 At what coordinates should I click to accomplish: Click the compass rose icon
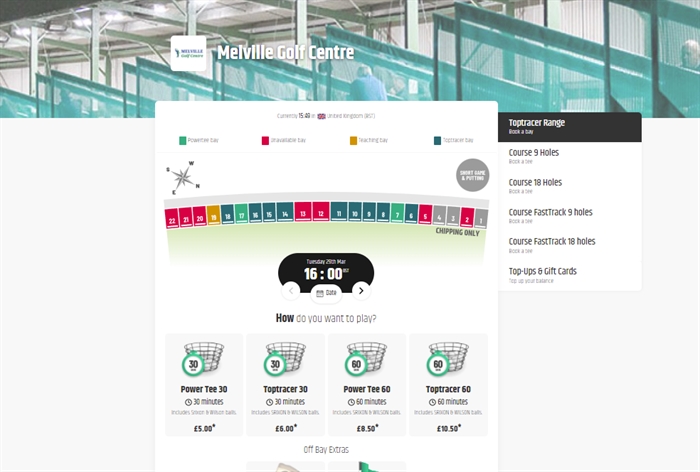pos(181,178)
